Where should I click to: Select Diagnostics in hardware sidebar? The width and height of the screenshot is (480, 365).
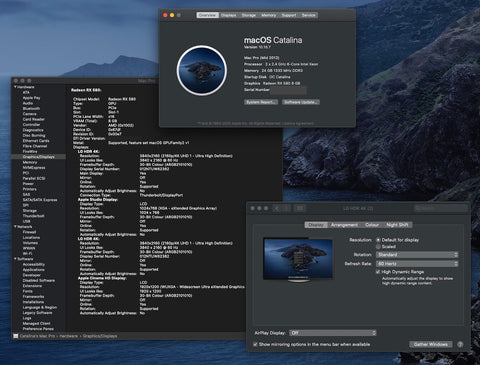(33, 130)
